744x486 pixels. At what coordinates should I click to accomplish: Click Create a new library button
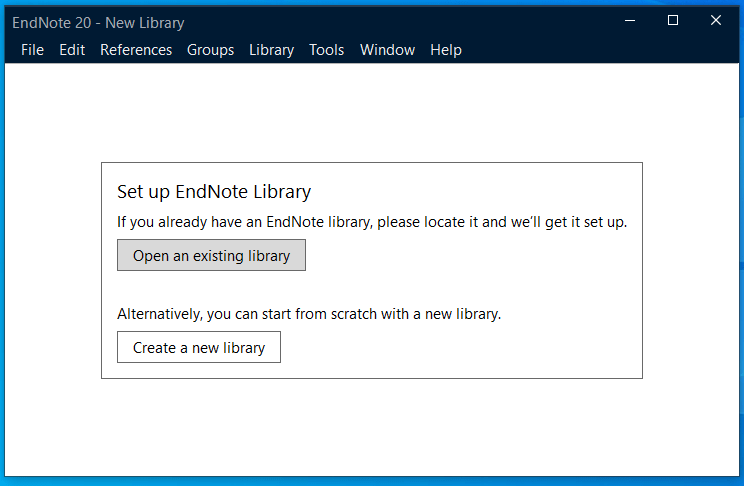tap(199, 347)
